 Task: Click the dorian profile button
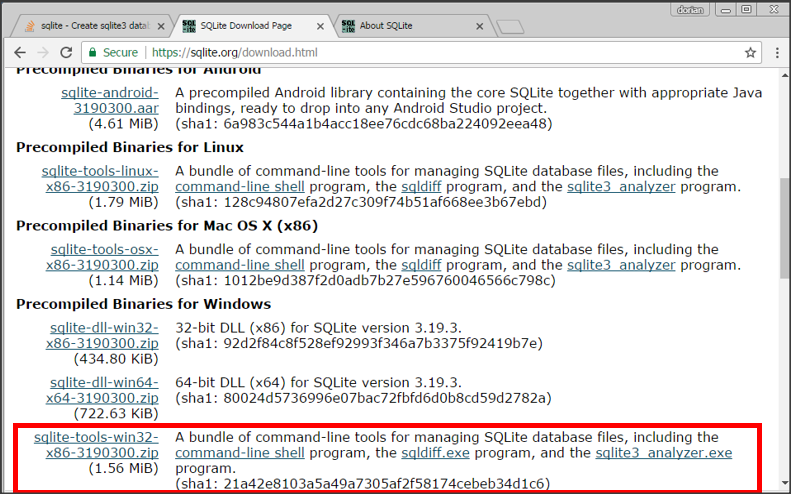click(x=690, y=10)
